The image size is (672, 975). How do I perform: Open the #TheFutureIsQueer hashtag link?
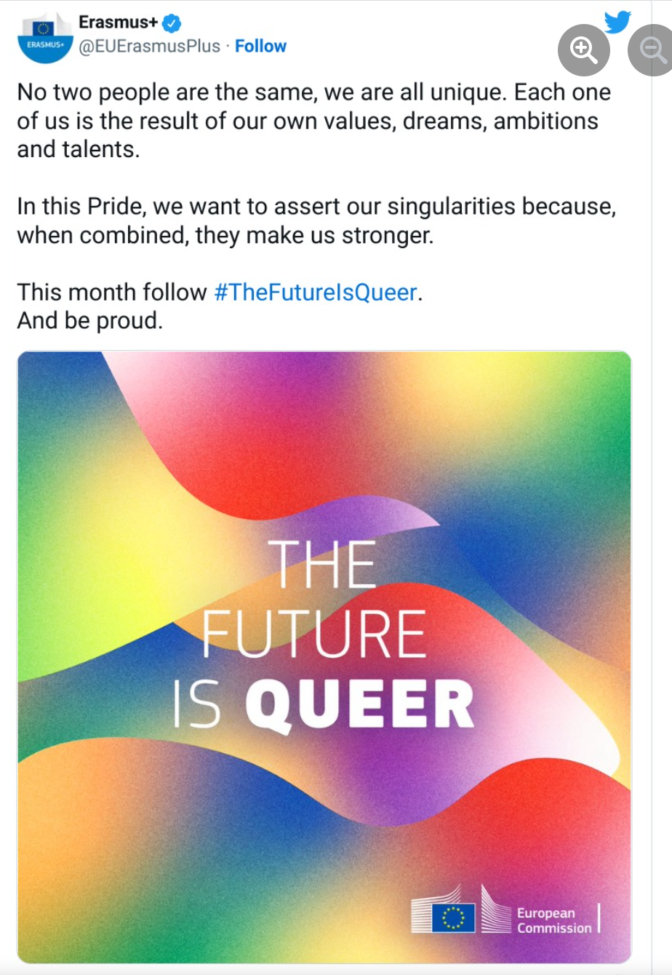(315, 293)
